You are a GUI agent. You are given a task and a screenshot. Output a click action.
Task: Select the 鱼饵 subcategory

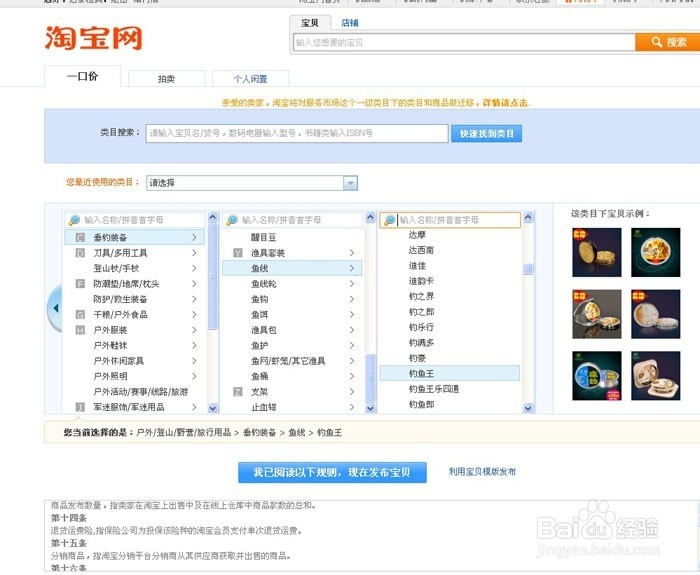tap(259, 314)
